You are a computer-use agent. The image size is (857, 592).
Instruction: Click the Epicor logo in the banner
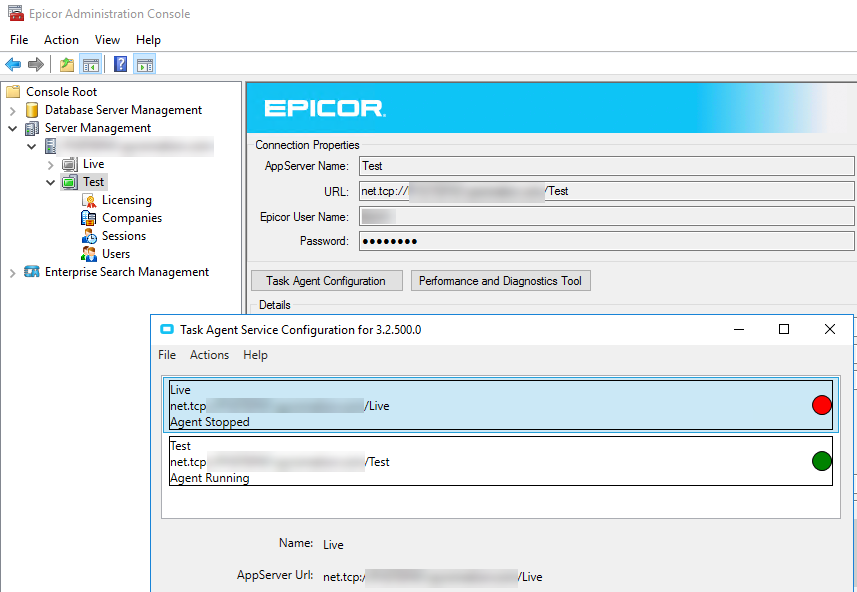pyautogui.click(x=325, y=108)
